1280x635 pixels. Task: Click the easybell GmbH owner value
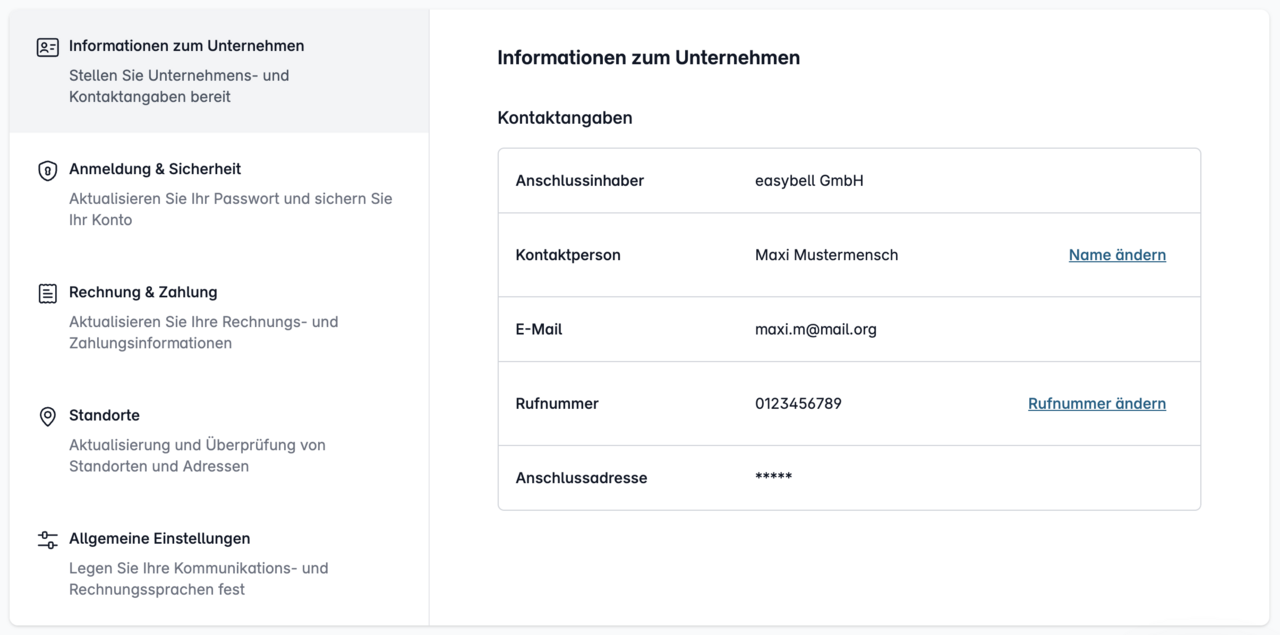(x=809, y=181)
